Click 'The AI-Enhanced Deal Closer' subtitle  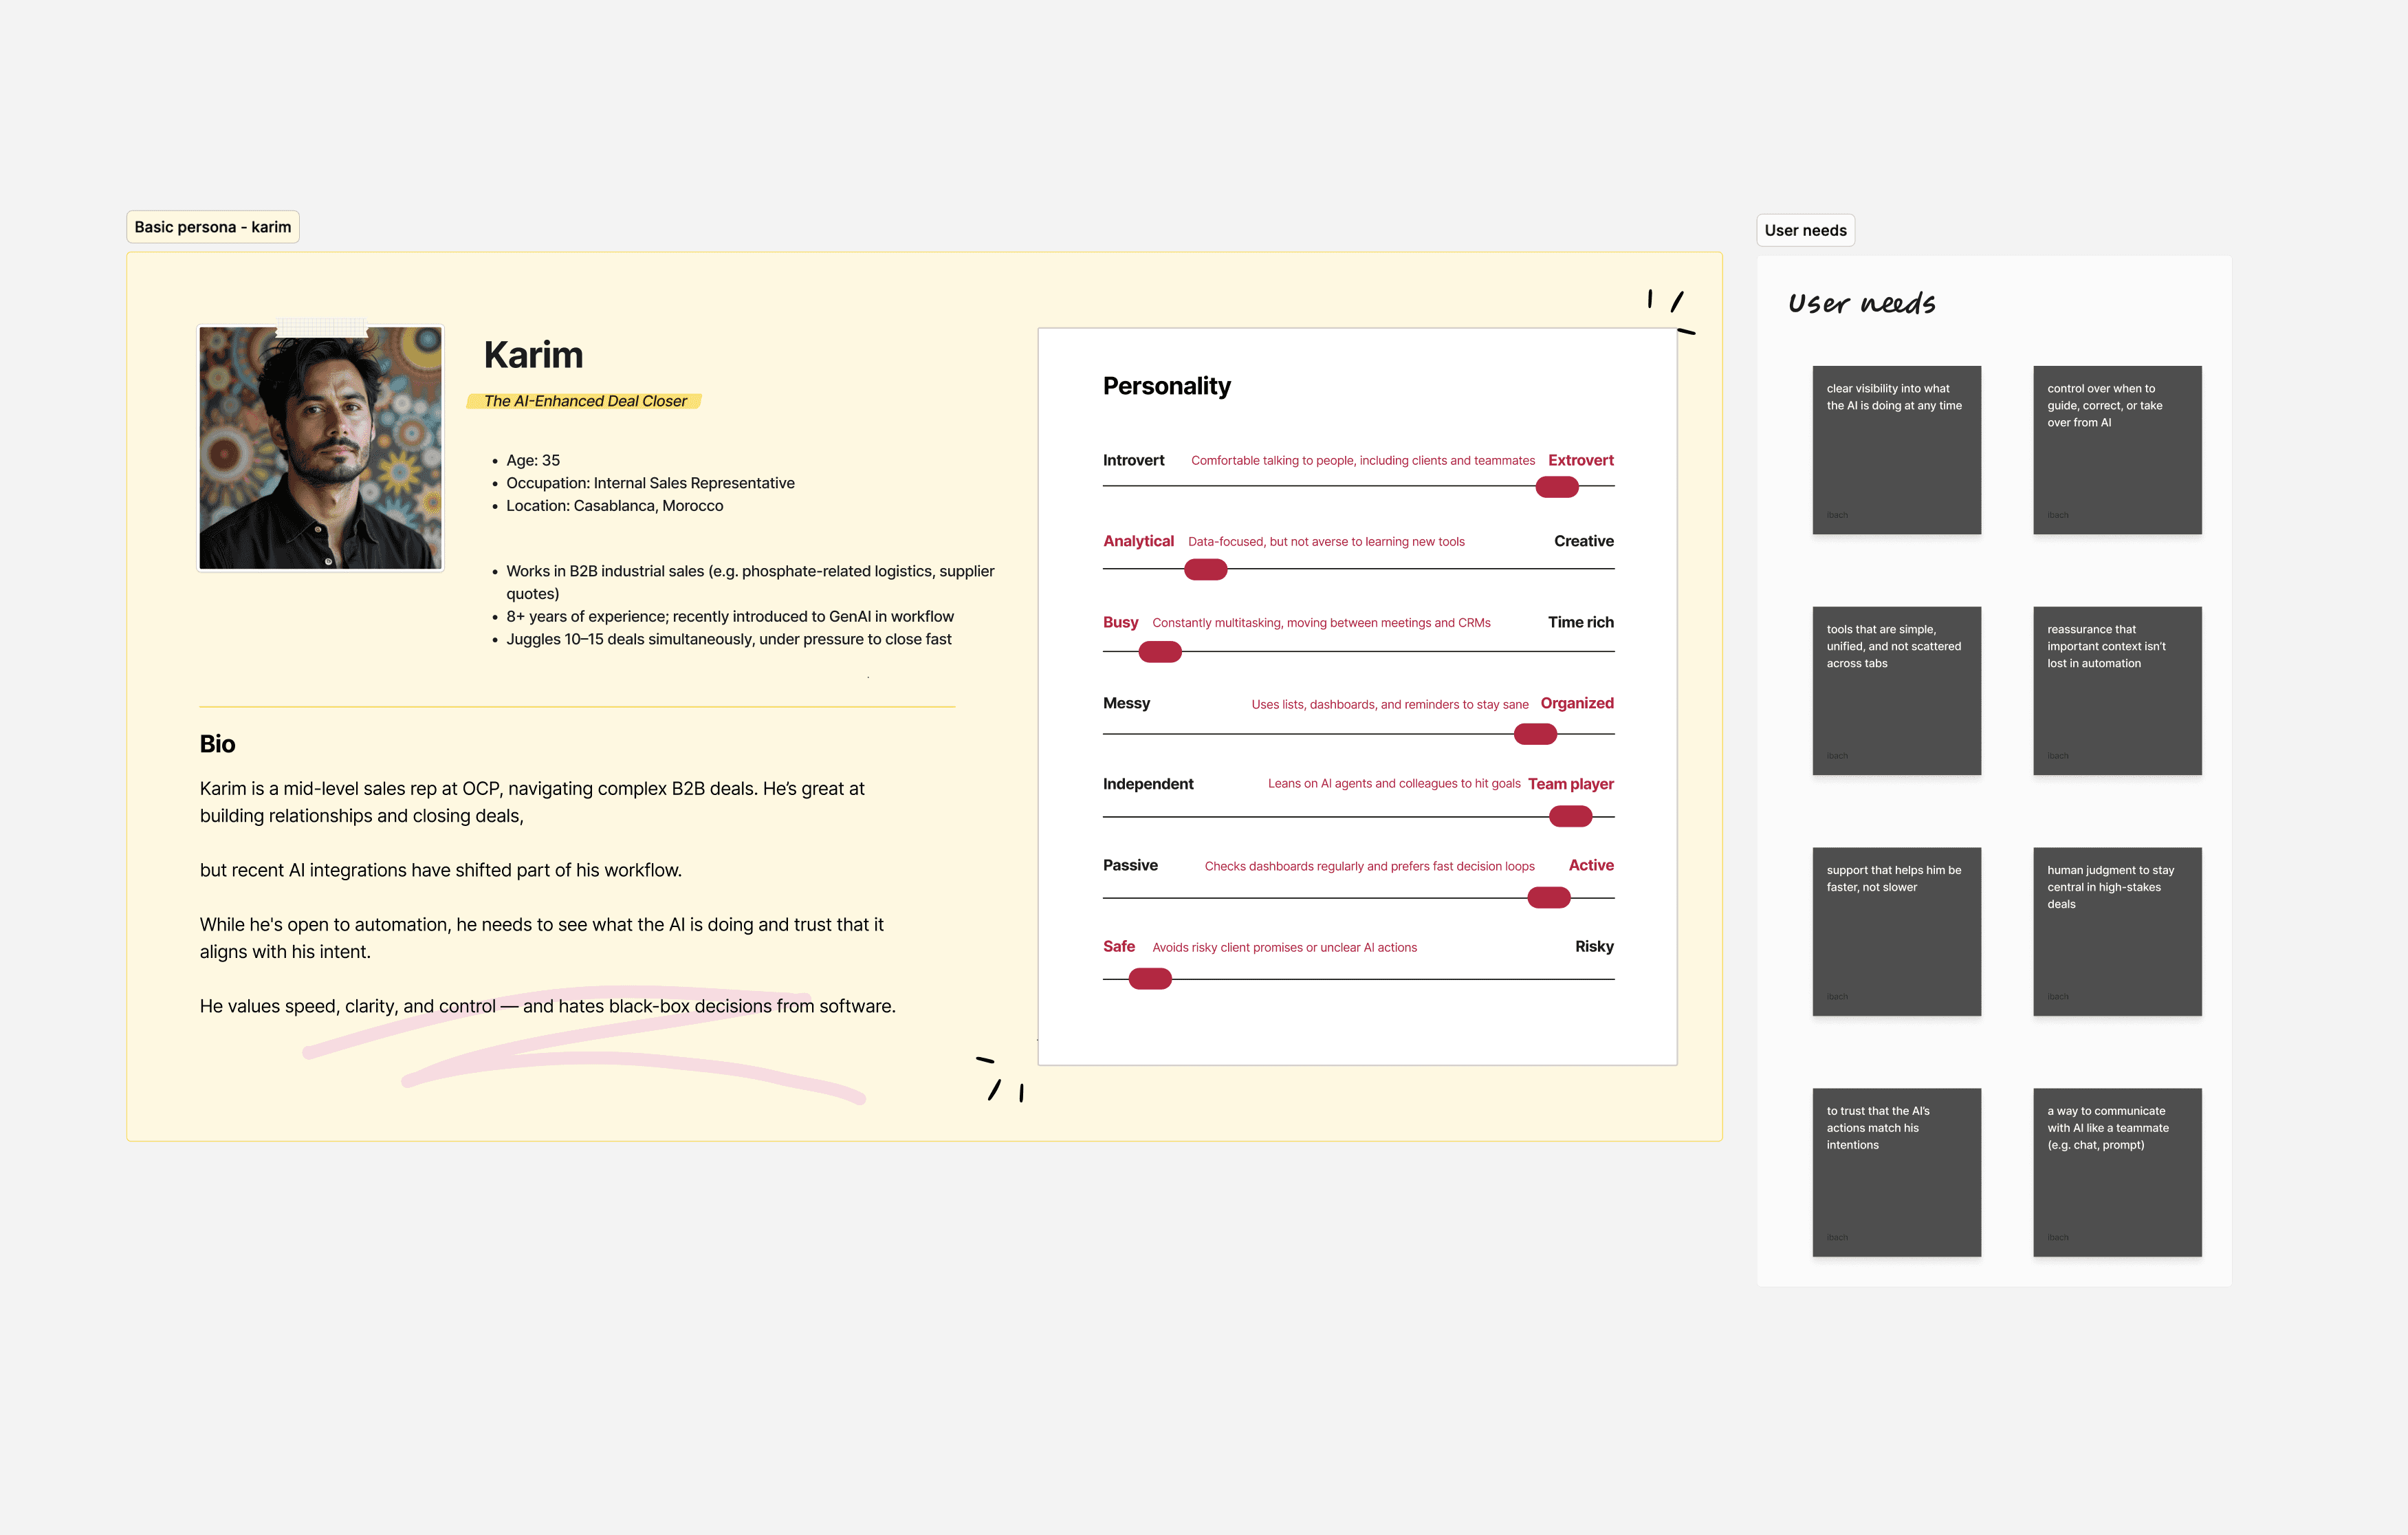[x=585, y=401]
